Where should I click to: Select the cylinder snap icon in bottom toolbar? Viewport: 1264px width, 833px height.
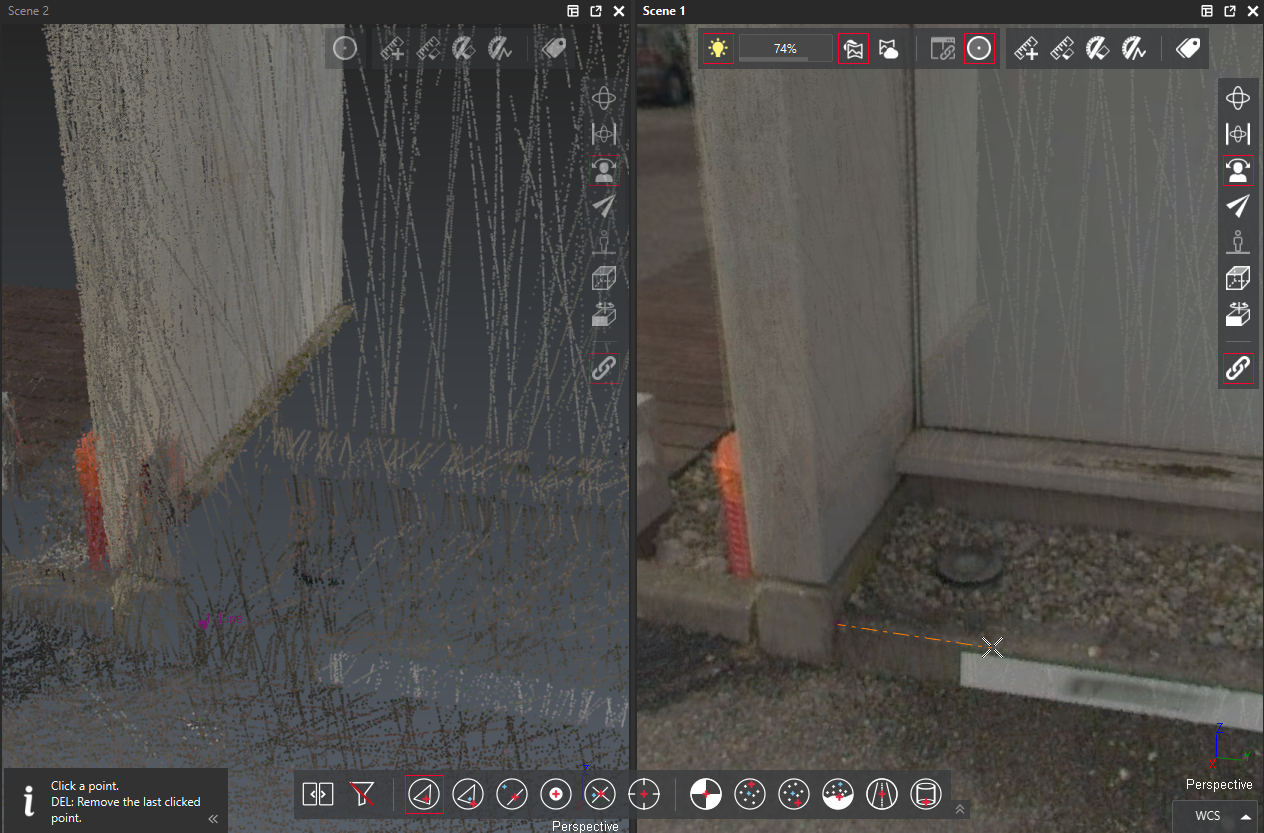(926, 794)
